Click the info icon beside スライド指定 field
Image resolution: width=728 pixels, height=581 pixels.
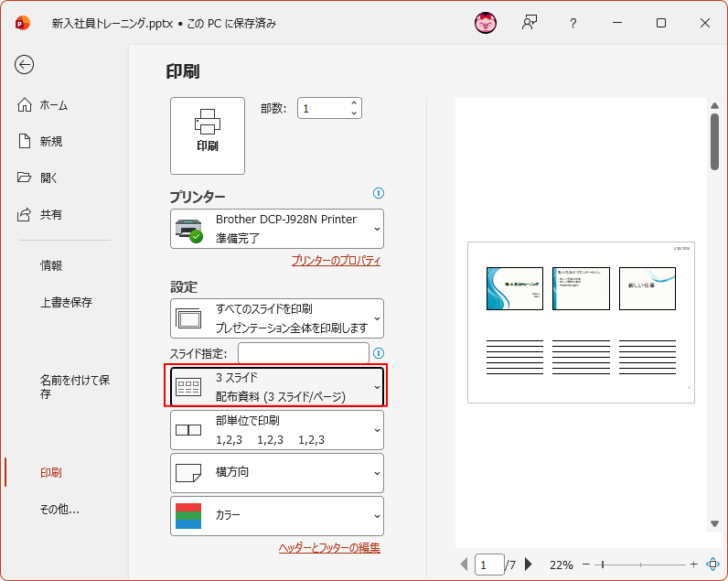(x=378, y=353)
